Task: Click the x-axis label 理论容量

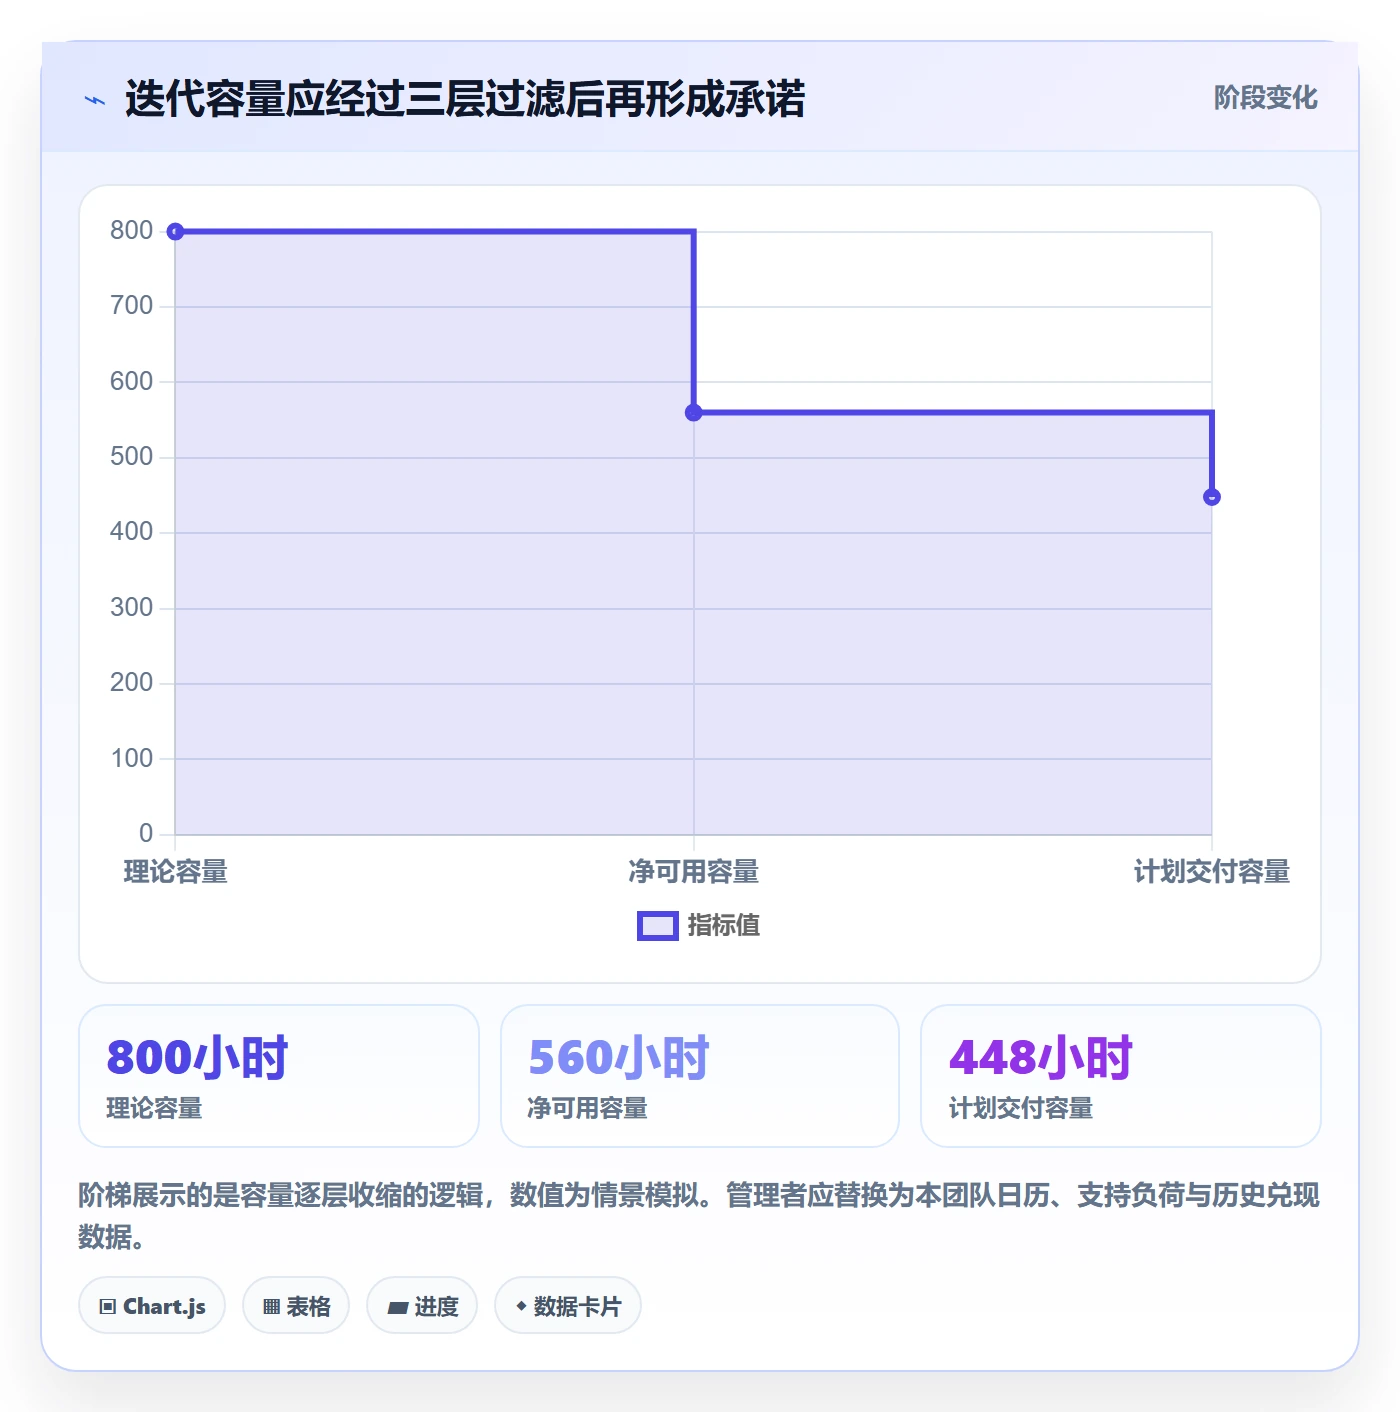Action: (x=176, y=872)
